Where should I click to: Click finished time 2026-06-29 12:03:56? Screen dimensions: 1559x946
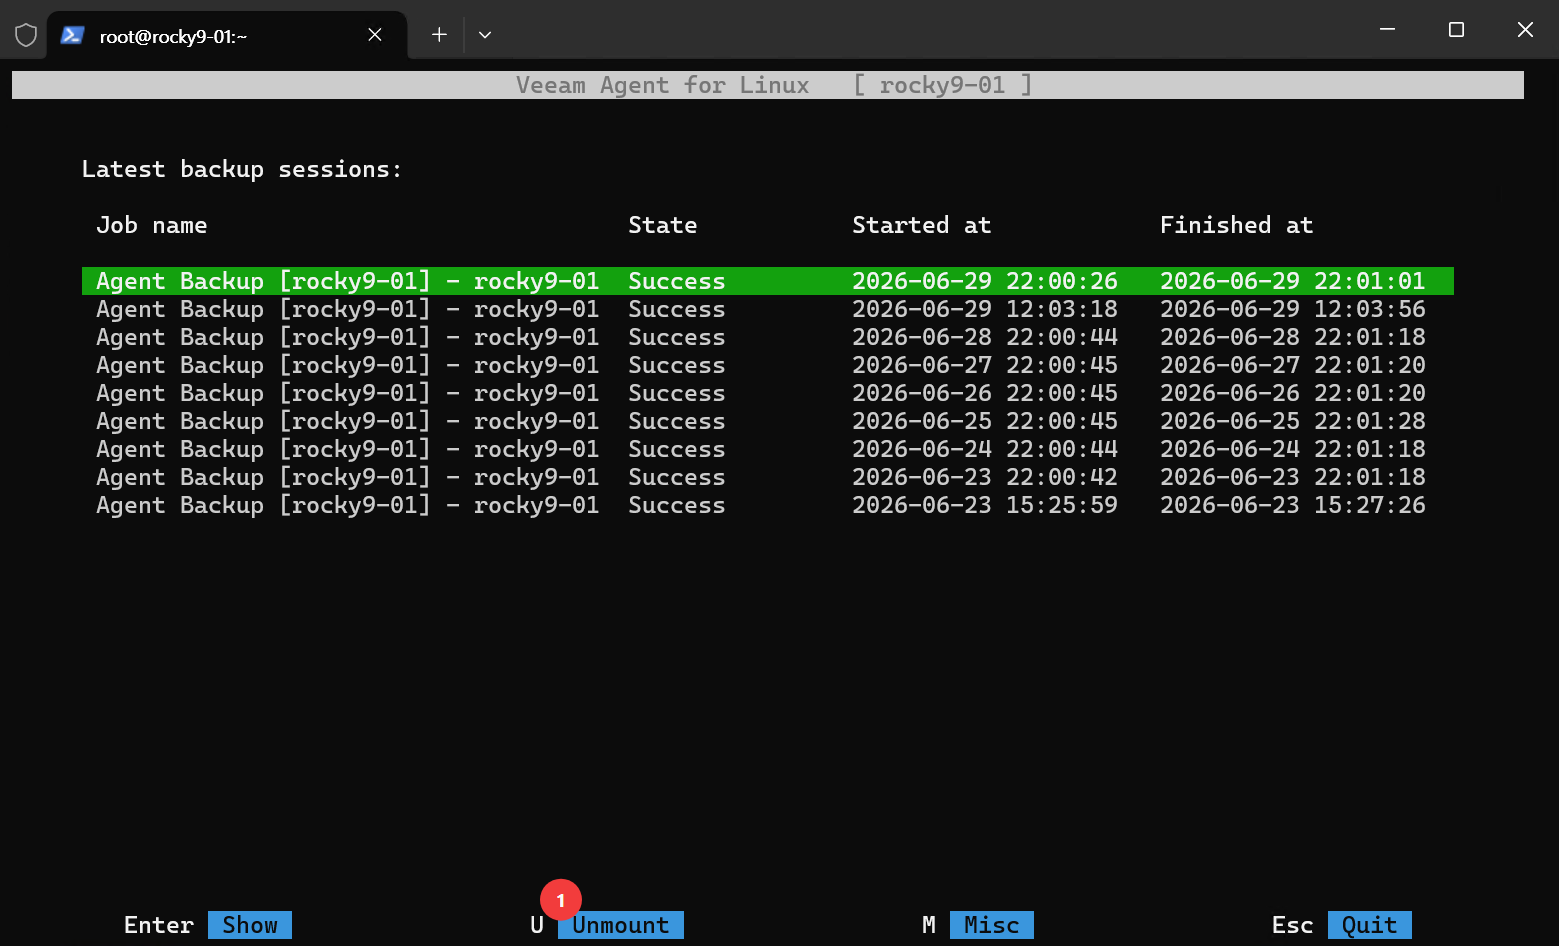point(1293,309)
